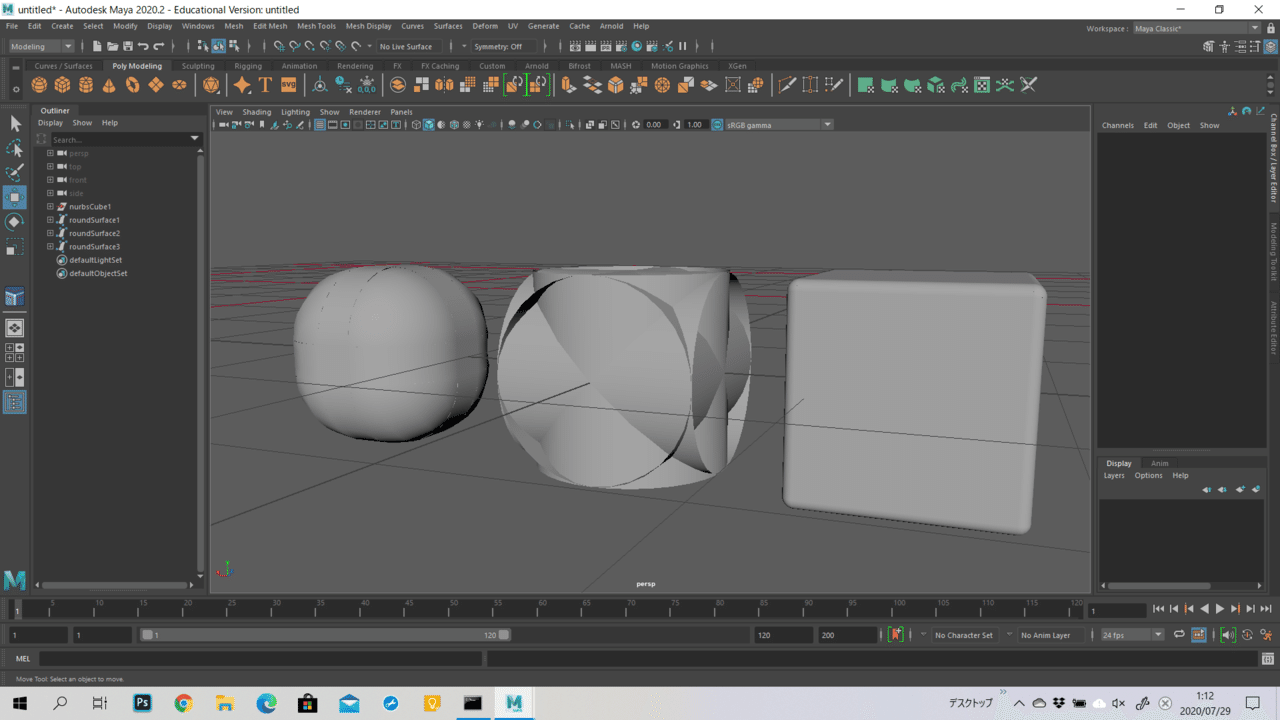Click the Save Scene disk icon

(128, 46)
